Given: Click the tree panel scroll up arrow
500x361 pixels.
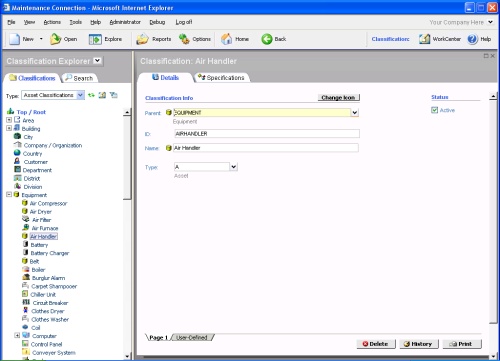Looking at the screenshot, I should click(127, 112).
